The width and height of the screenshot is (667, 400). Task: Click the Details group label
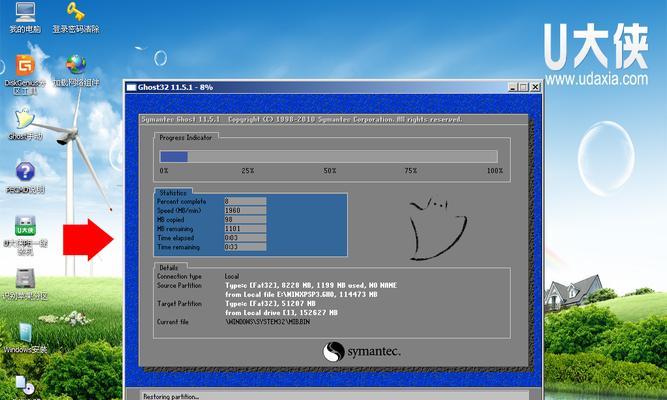(x=168, y=268)
